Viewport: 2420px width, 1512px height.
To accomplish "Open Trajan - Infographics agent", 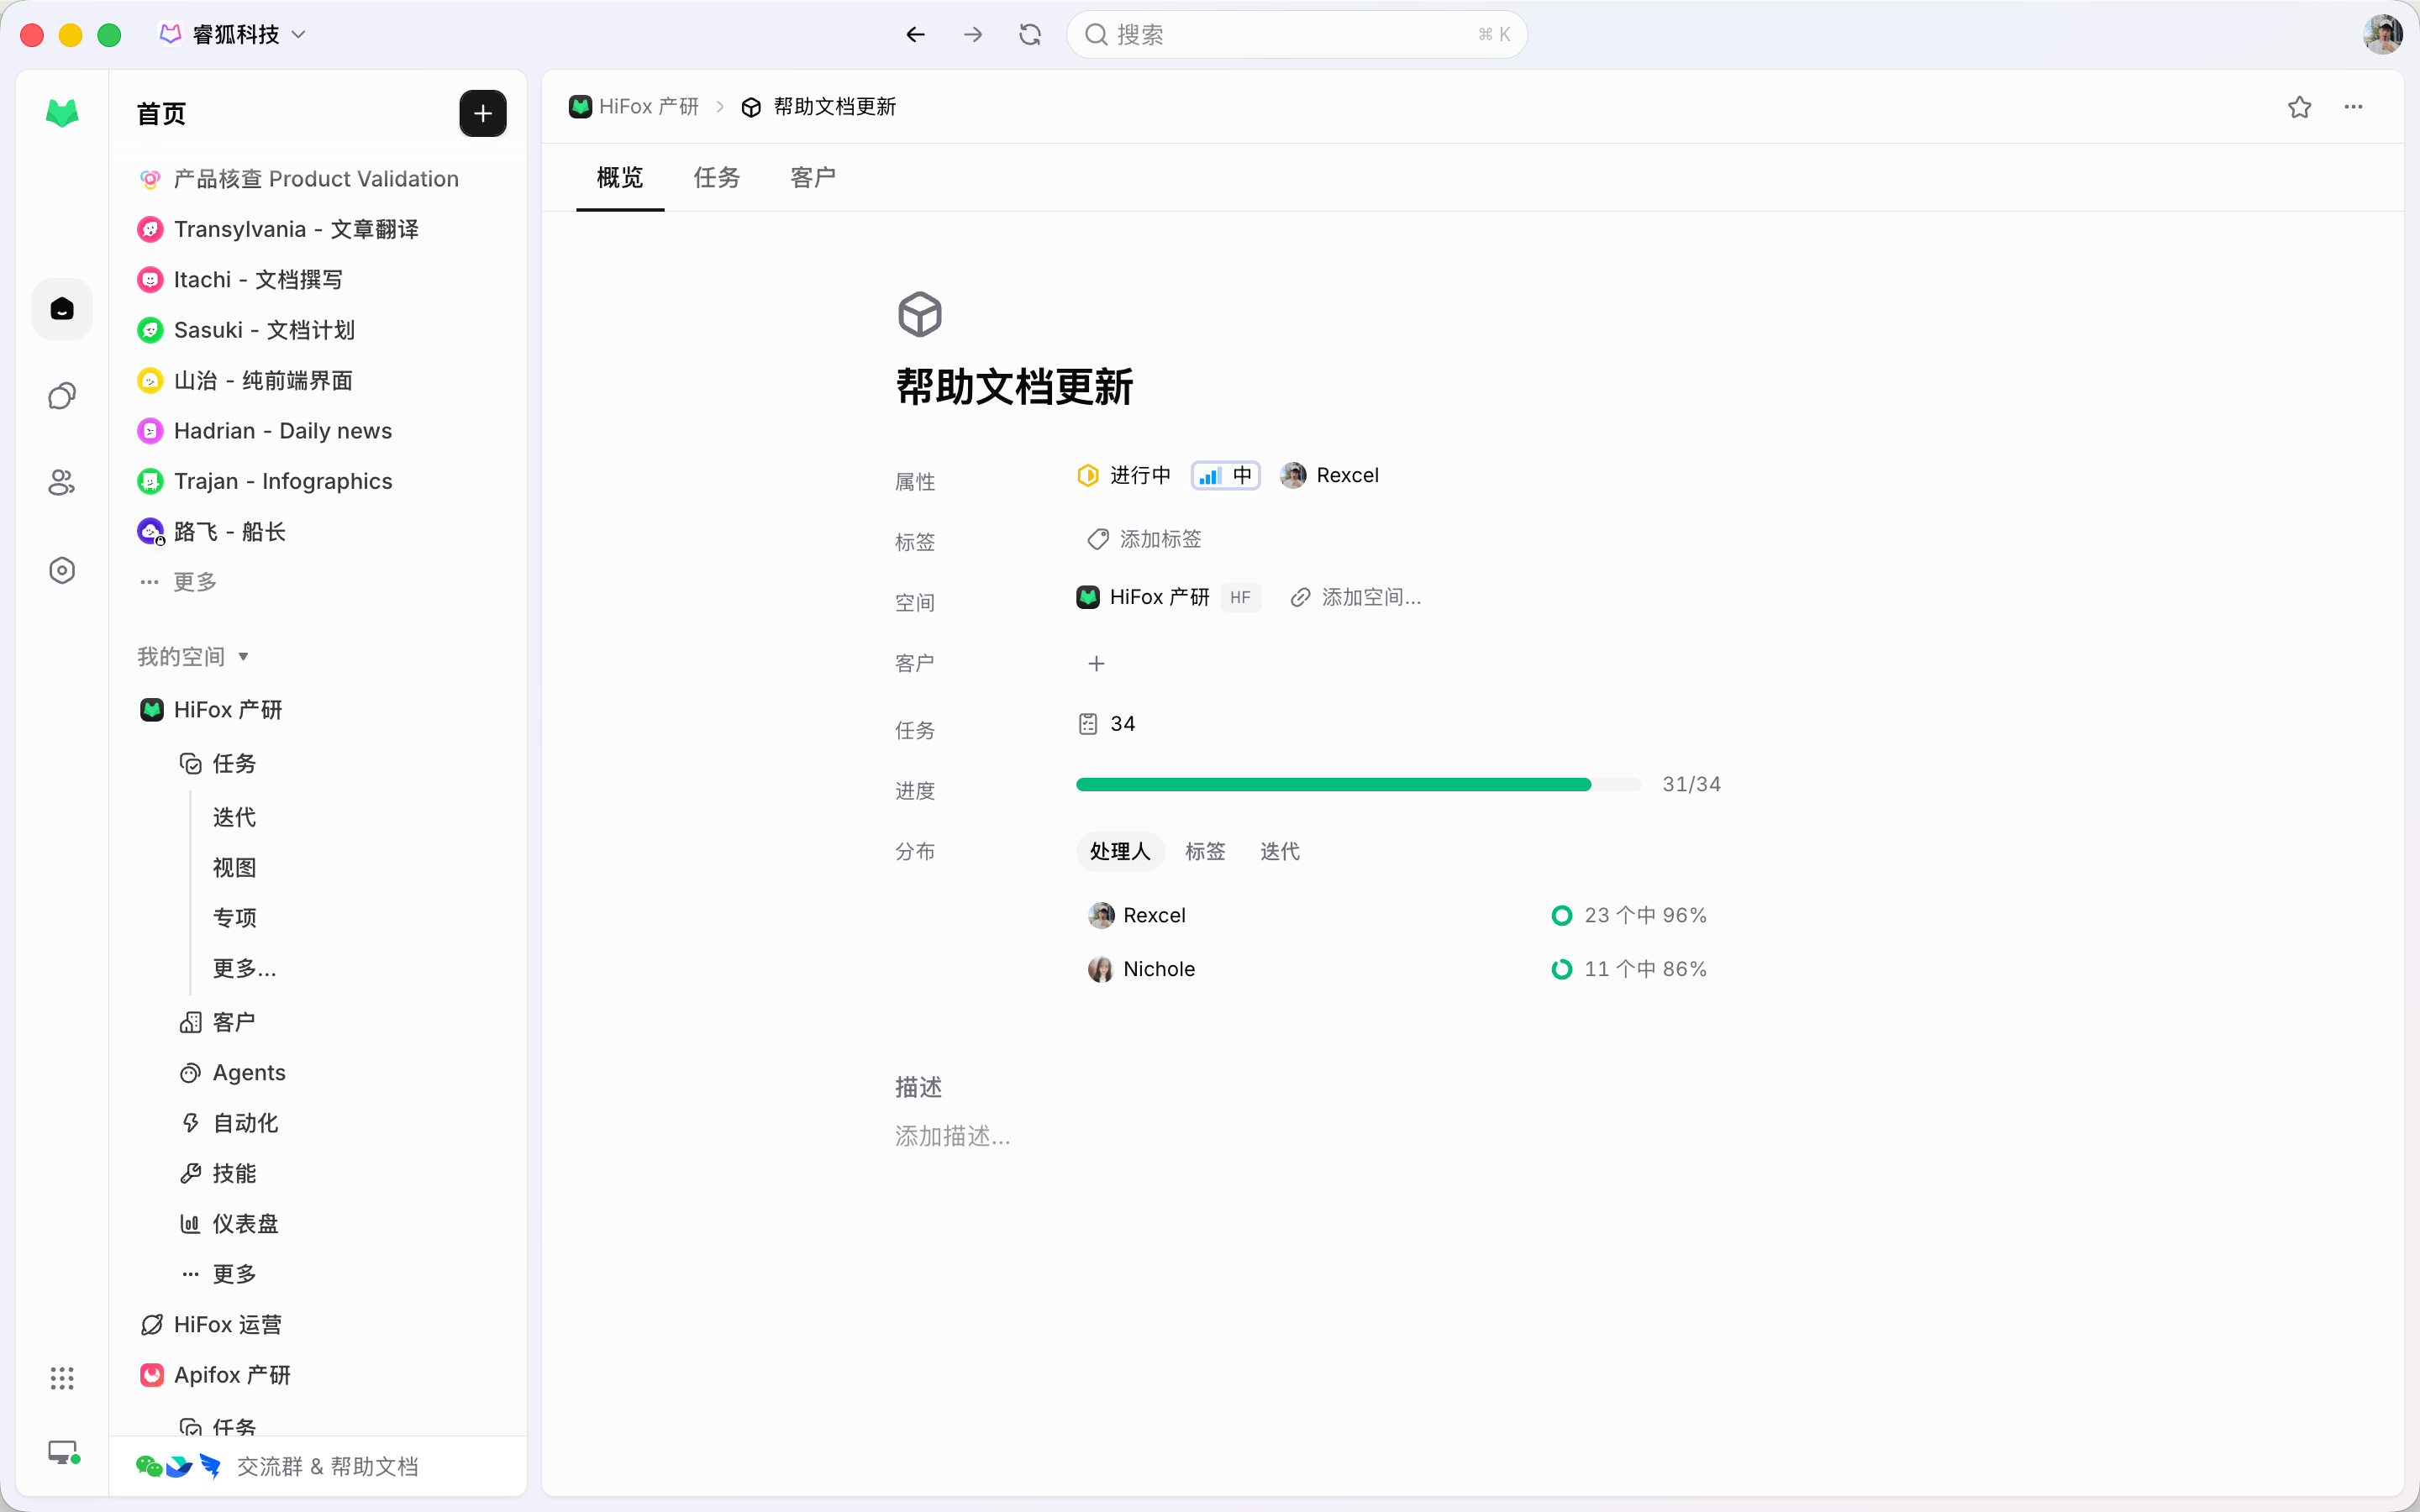I will tap(265, 481).
